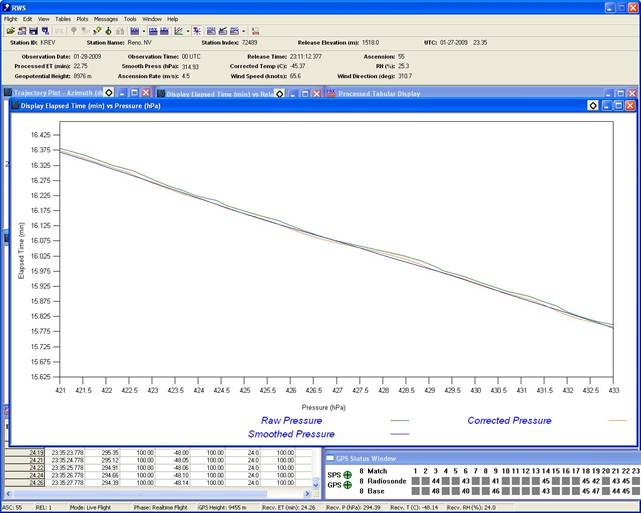
Task: Click the table cell 23:35:25.778
Action: point(67,468)
